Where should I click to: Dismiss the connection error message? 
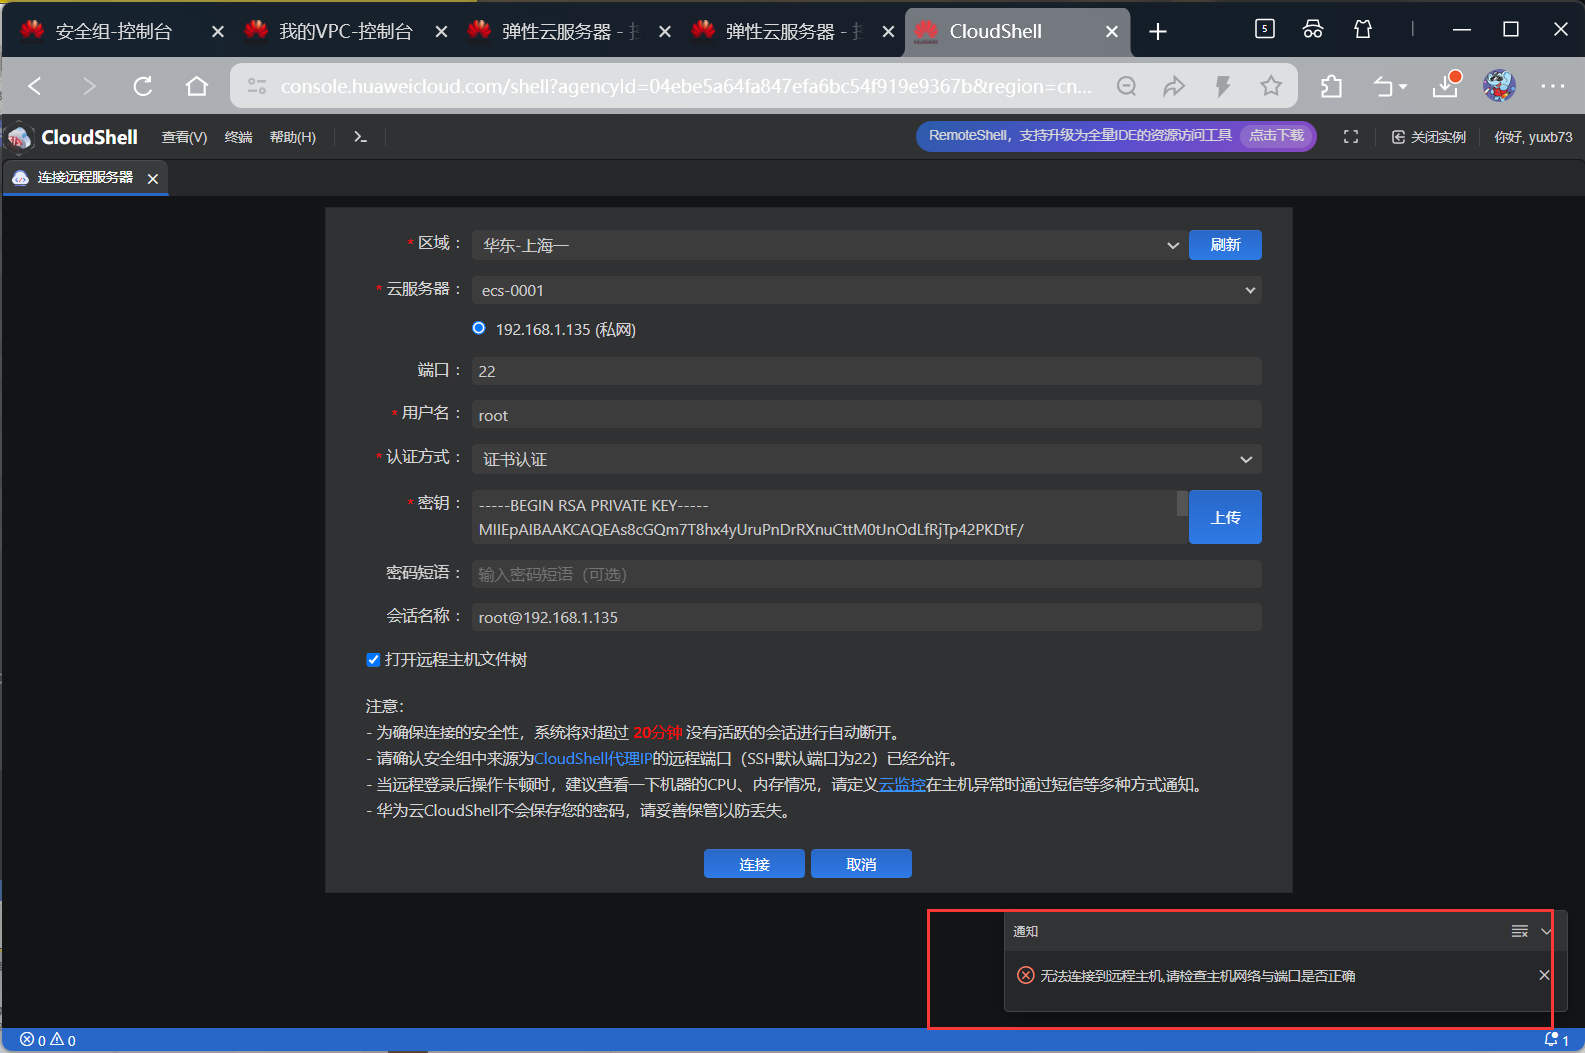(1544, 975)
